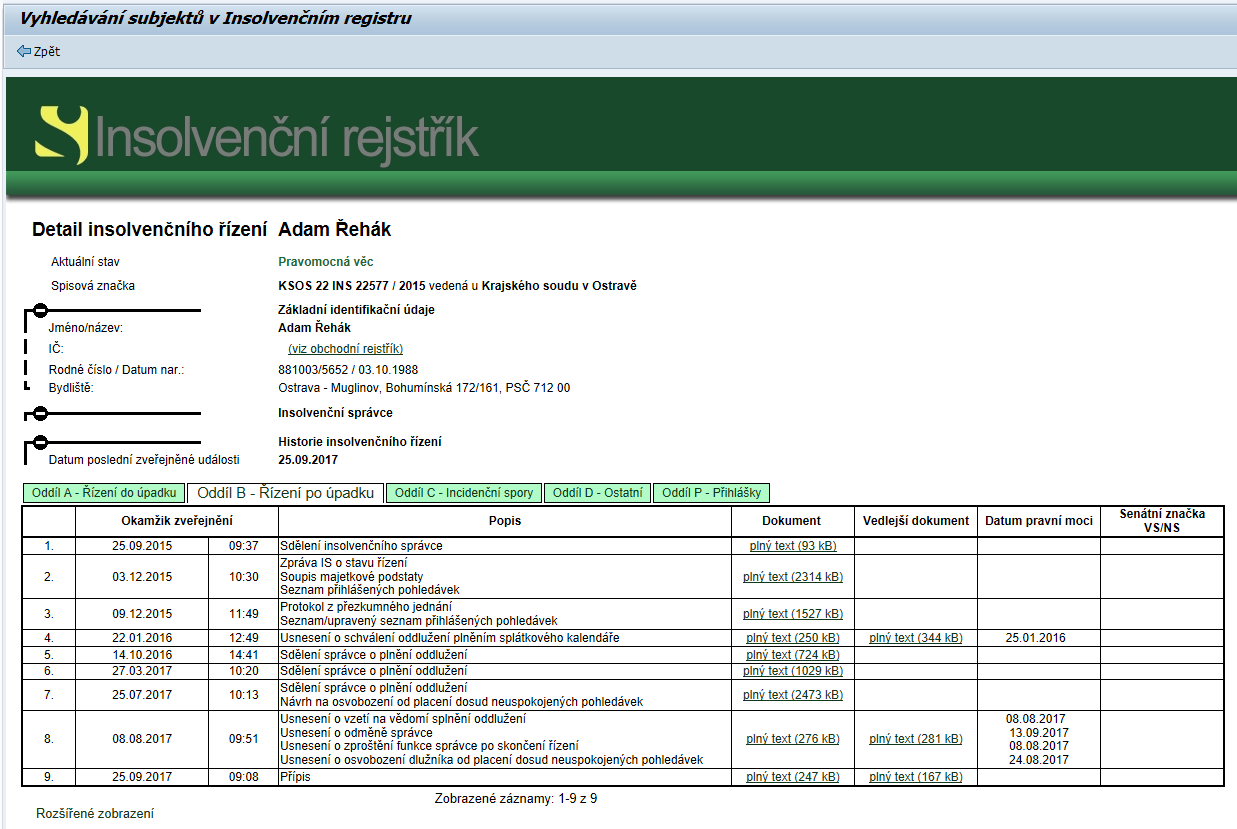Collapse the Základní identifikační údaje section
The width and height of the screenshot is (1237, 829).
pos(39,310)
